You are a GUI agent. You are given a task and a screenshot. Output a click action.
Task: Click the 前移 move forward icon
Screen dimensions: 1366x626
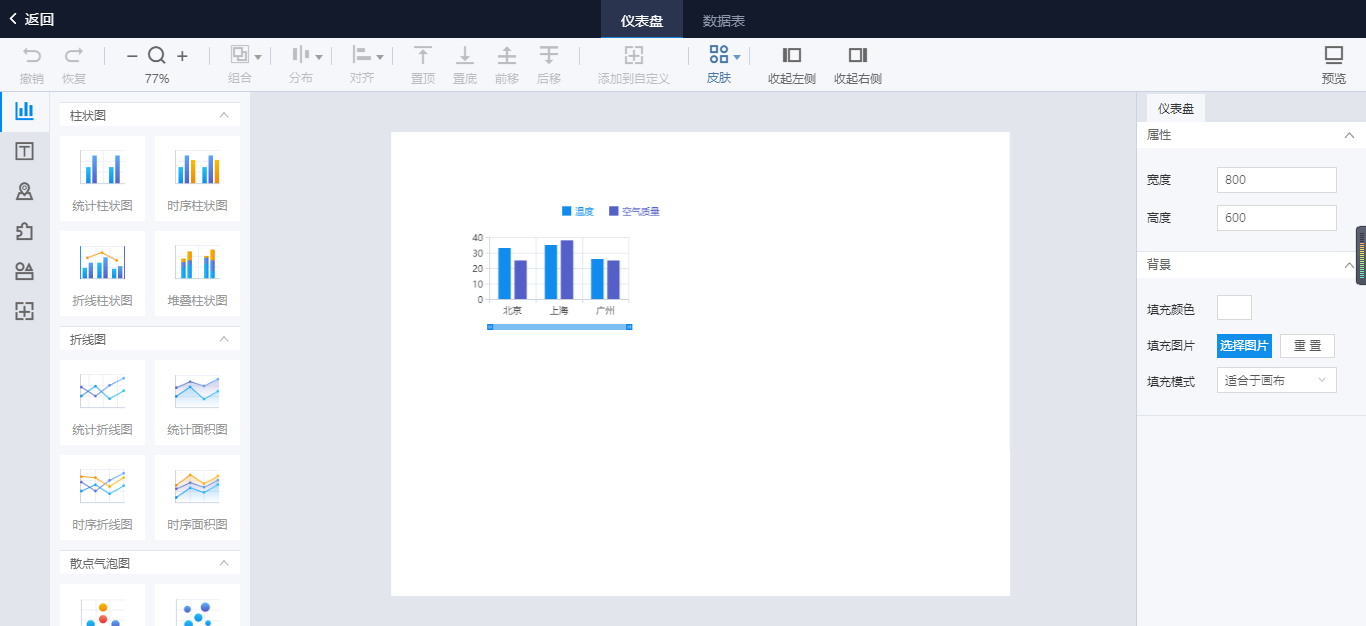(507, 55)
